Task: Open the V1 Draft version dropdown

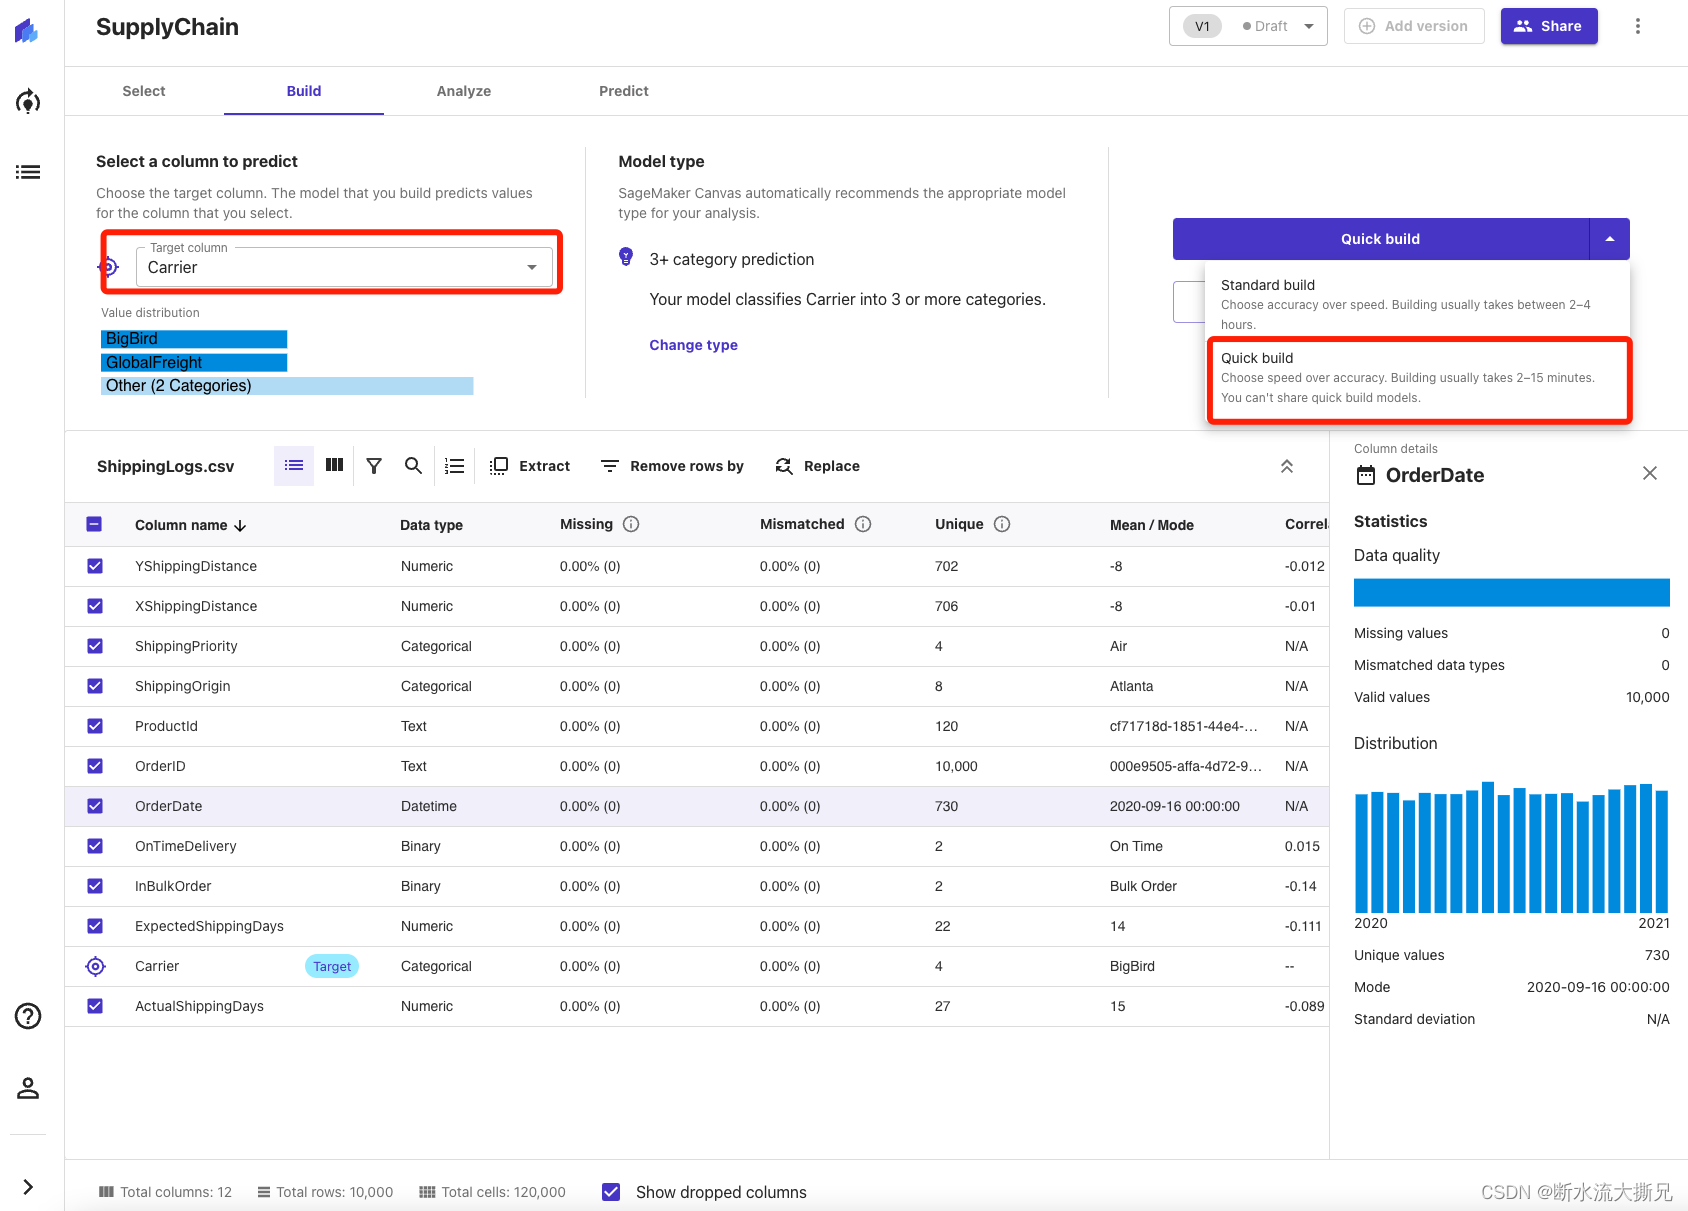Action: tap(1248, 26)
